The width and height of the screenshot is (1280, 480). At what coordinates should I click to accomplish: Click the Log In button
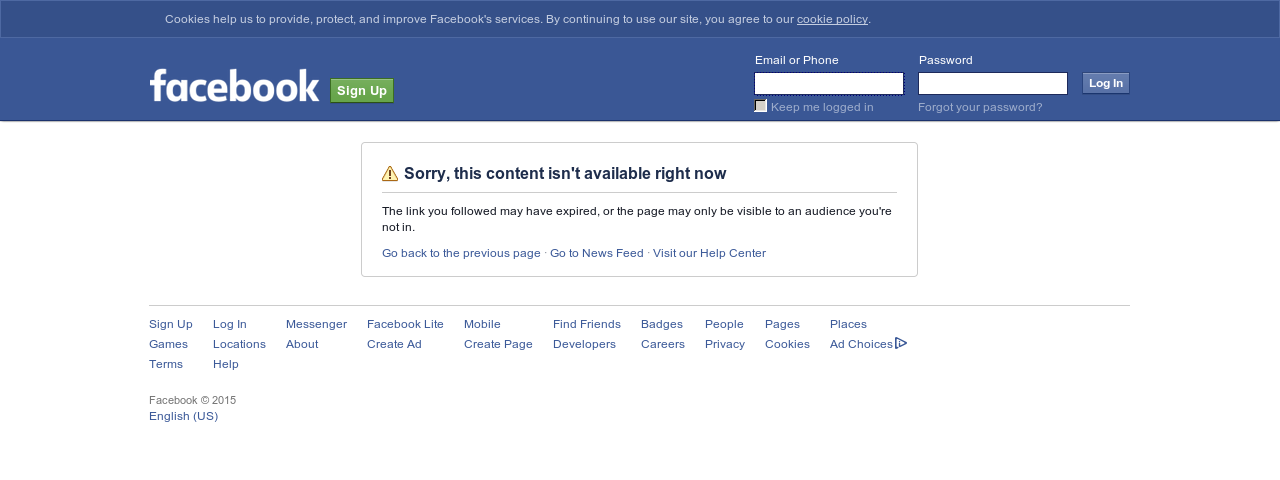tap(1106, 83)
